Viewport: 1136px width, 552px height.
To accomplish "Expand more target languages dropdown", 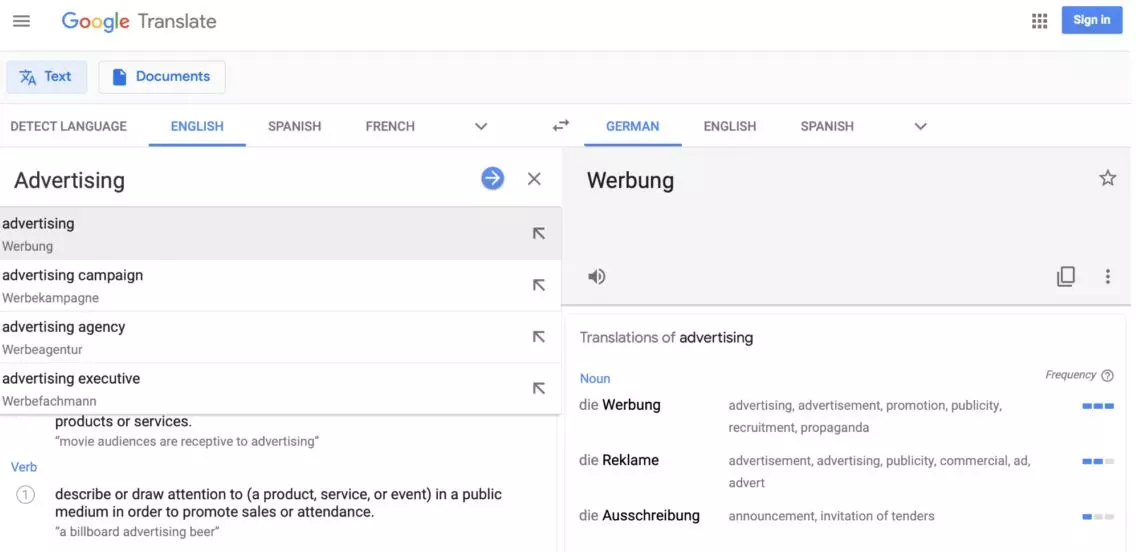I will (920, 127).
